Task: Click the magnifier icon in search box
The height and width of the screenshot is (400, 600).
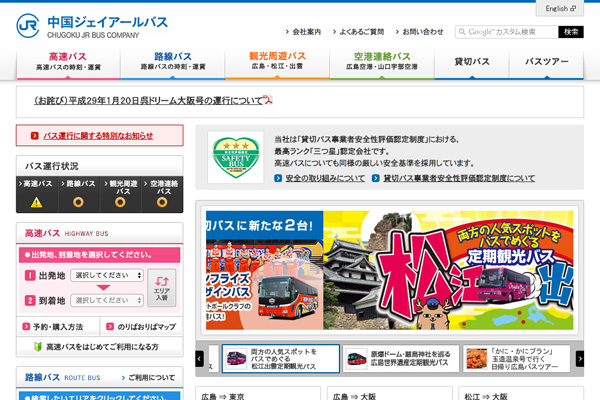Action: pyautogui.click(x=462, y=32)
